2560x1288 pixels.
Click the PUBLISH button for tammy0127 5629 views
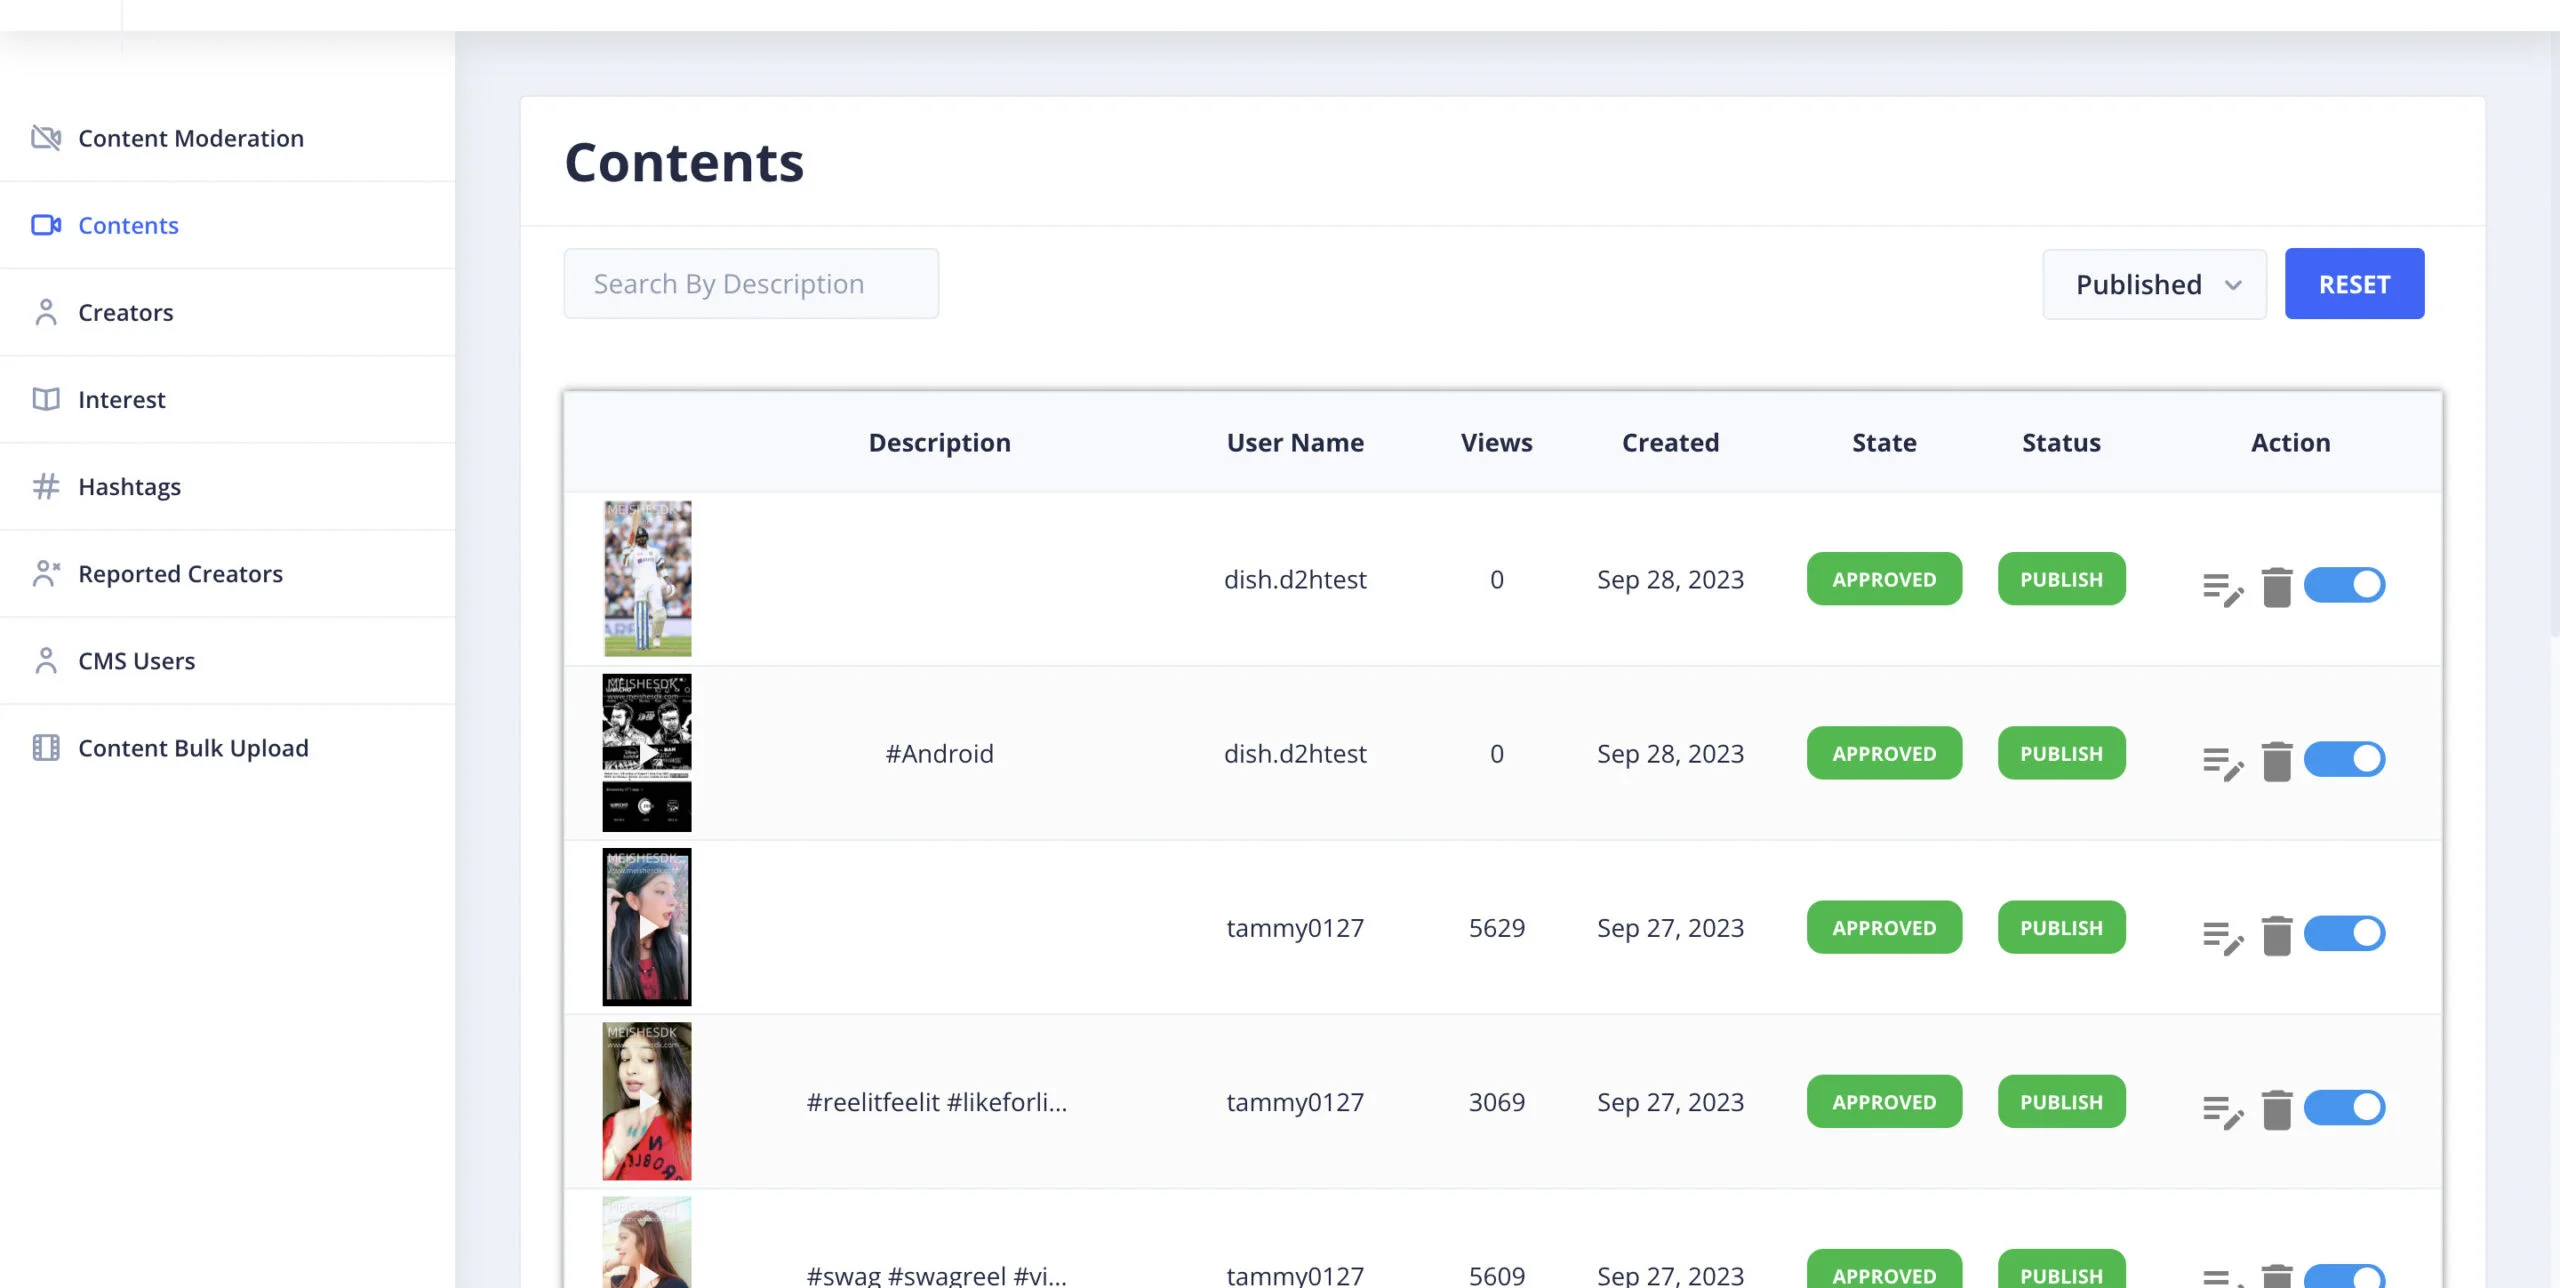(2061, 925)
